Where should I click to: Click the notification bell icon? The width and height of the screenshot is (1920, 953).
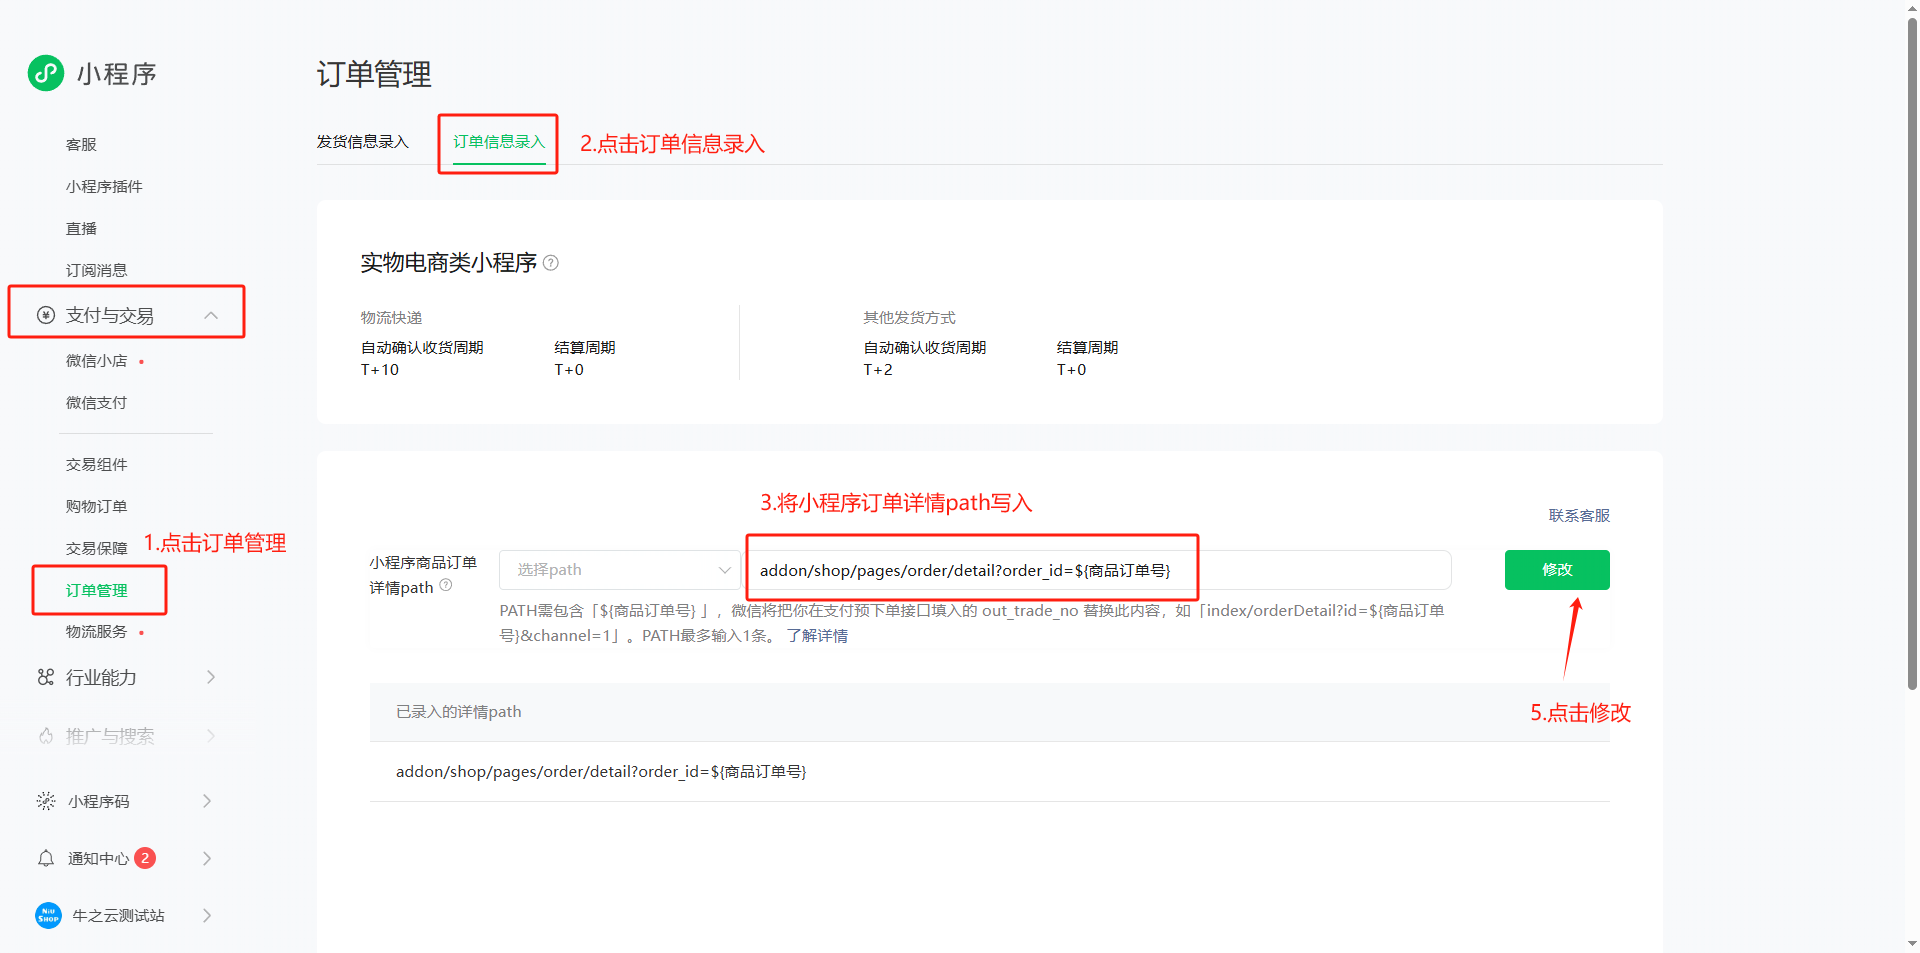[x=46, y=858]
